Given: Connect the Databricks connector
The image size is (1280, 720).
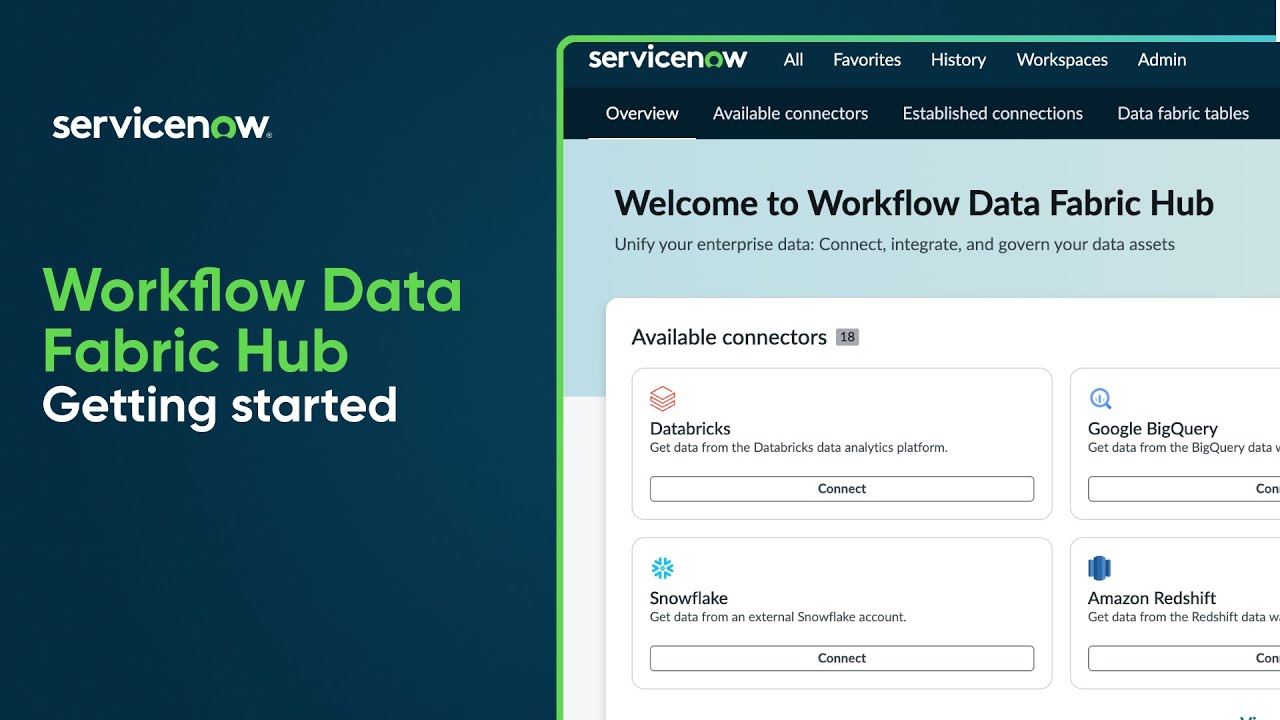Looking at the screenshot, I should 841,488.
